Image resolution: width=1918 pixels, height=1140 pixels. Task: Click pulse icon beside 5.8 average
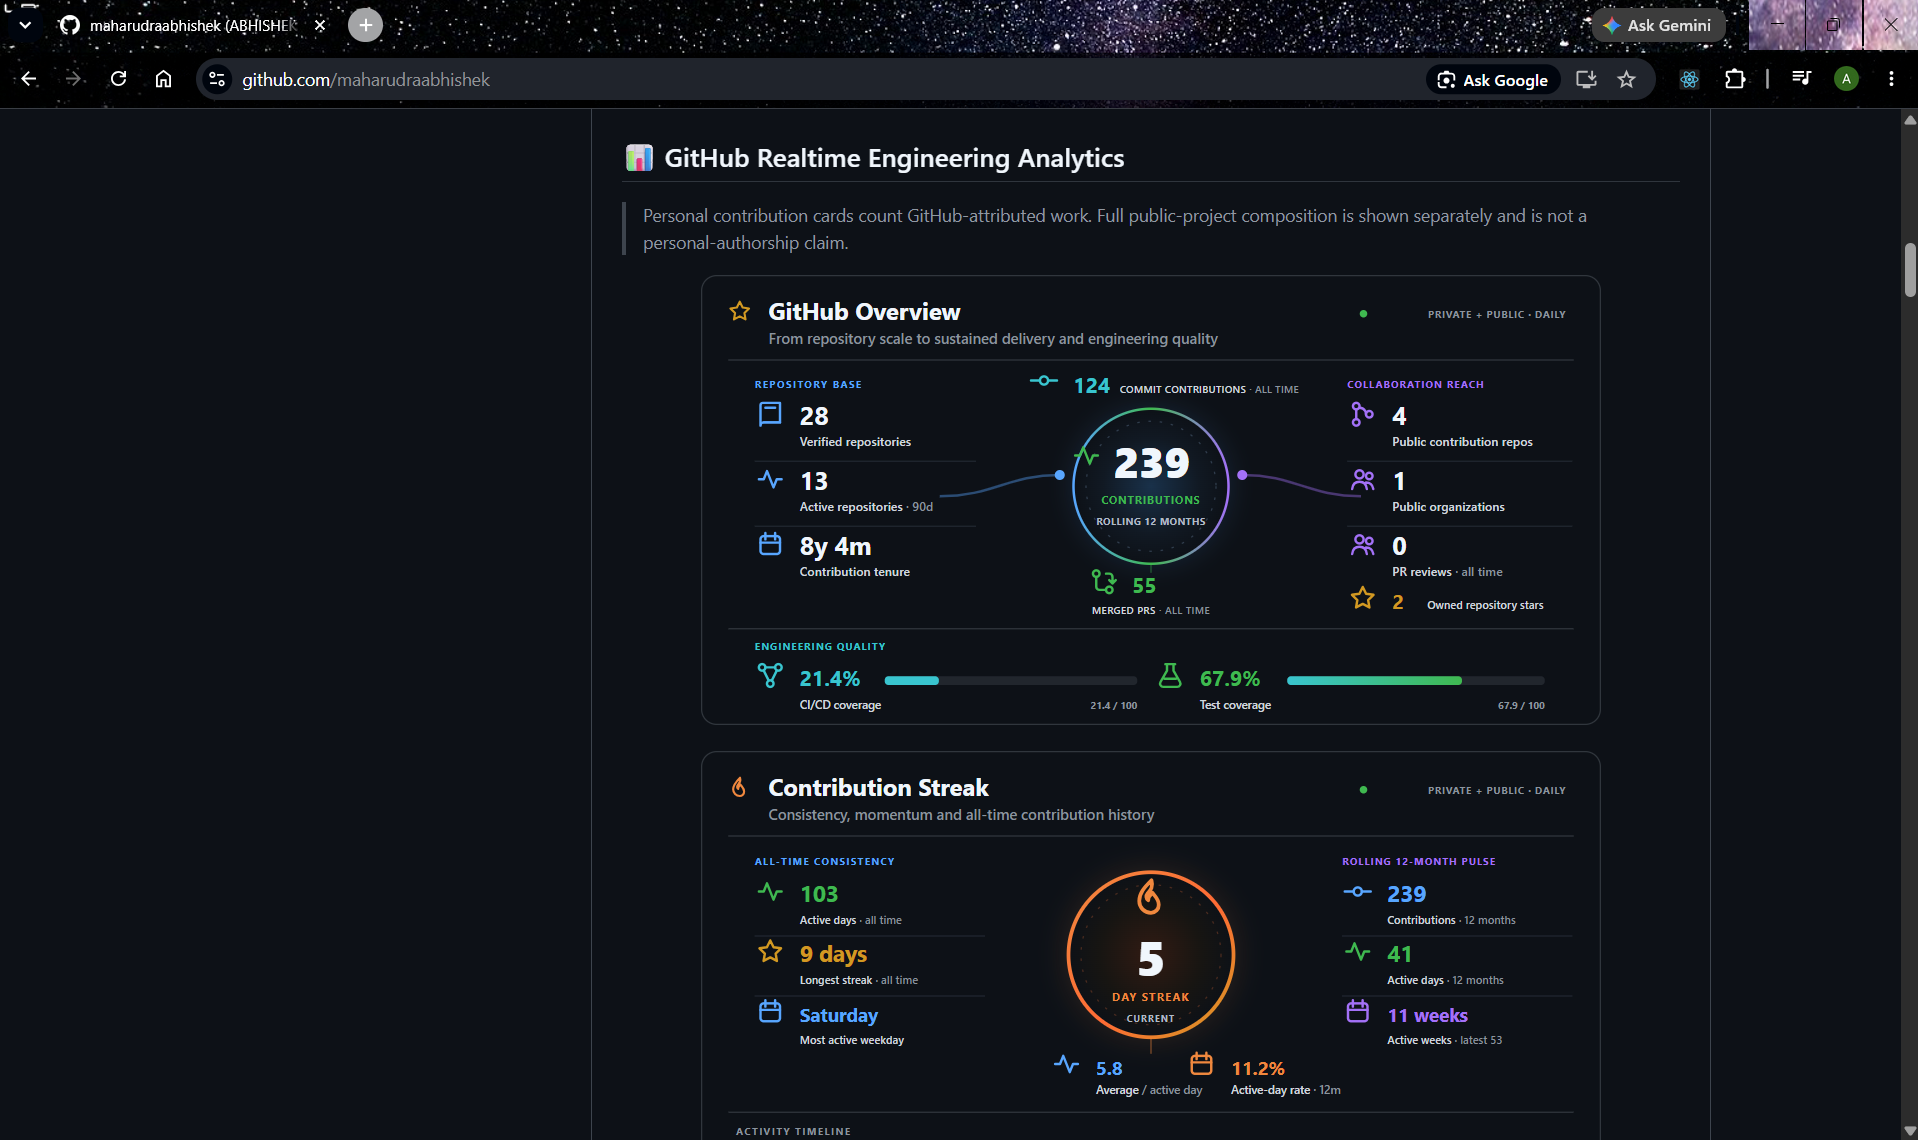pos(1066,1064)
